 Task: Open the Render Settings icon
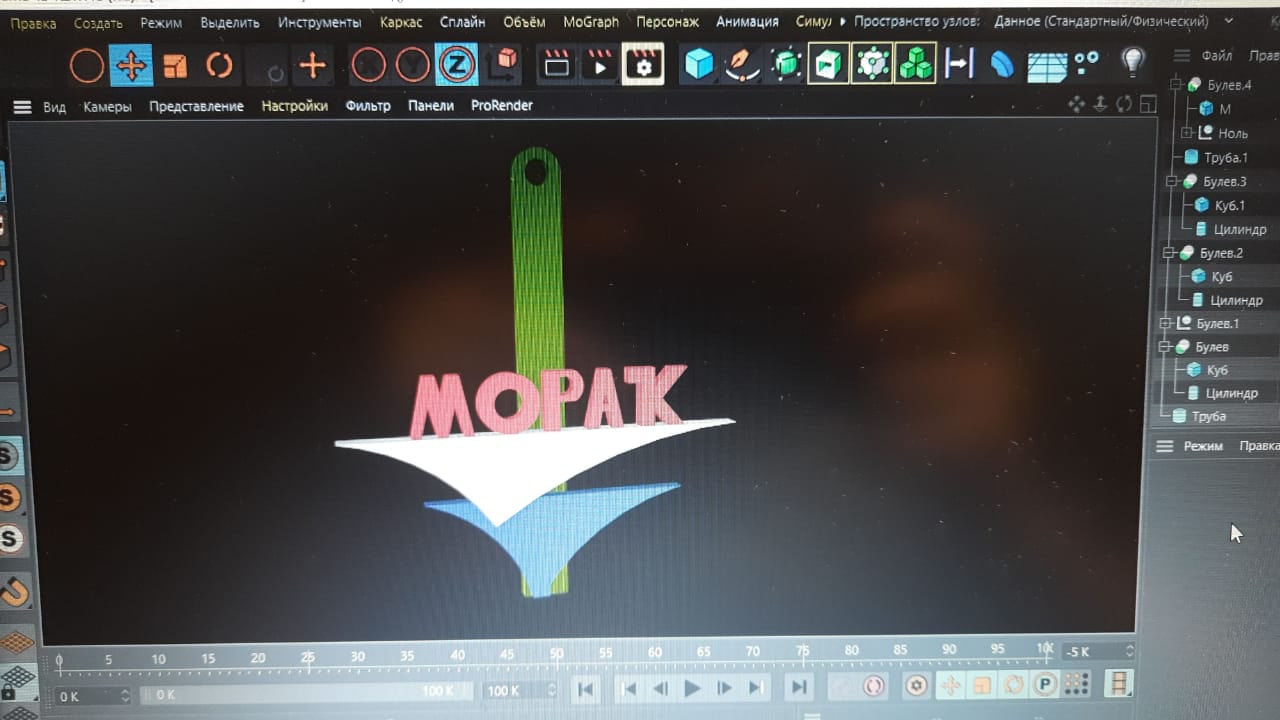click(x=642, y=65)
